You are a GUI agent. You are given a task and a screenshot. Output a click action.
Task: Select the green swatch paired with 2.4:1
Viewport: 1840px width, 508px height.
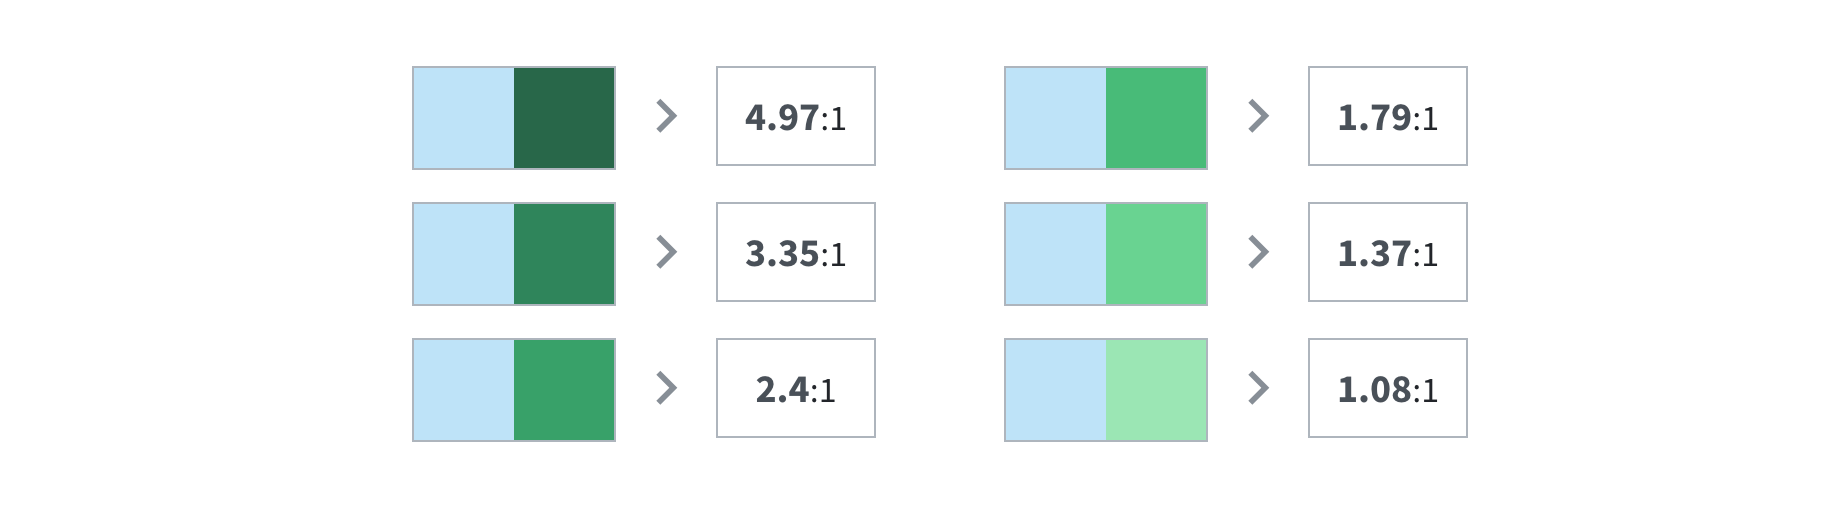click(x=564, y=390)
